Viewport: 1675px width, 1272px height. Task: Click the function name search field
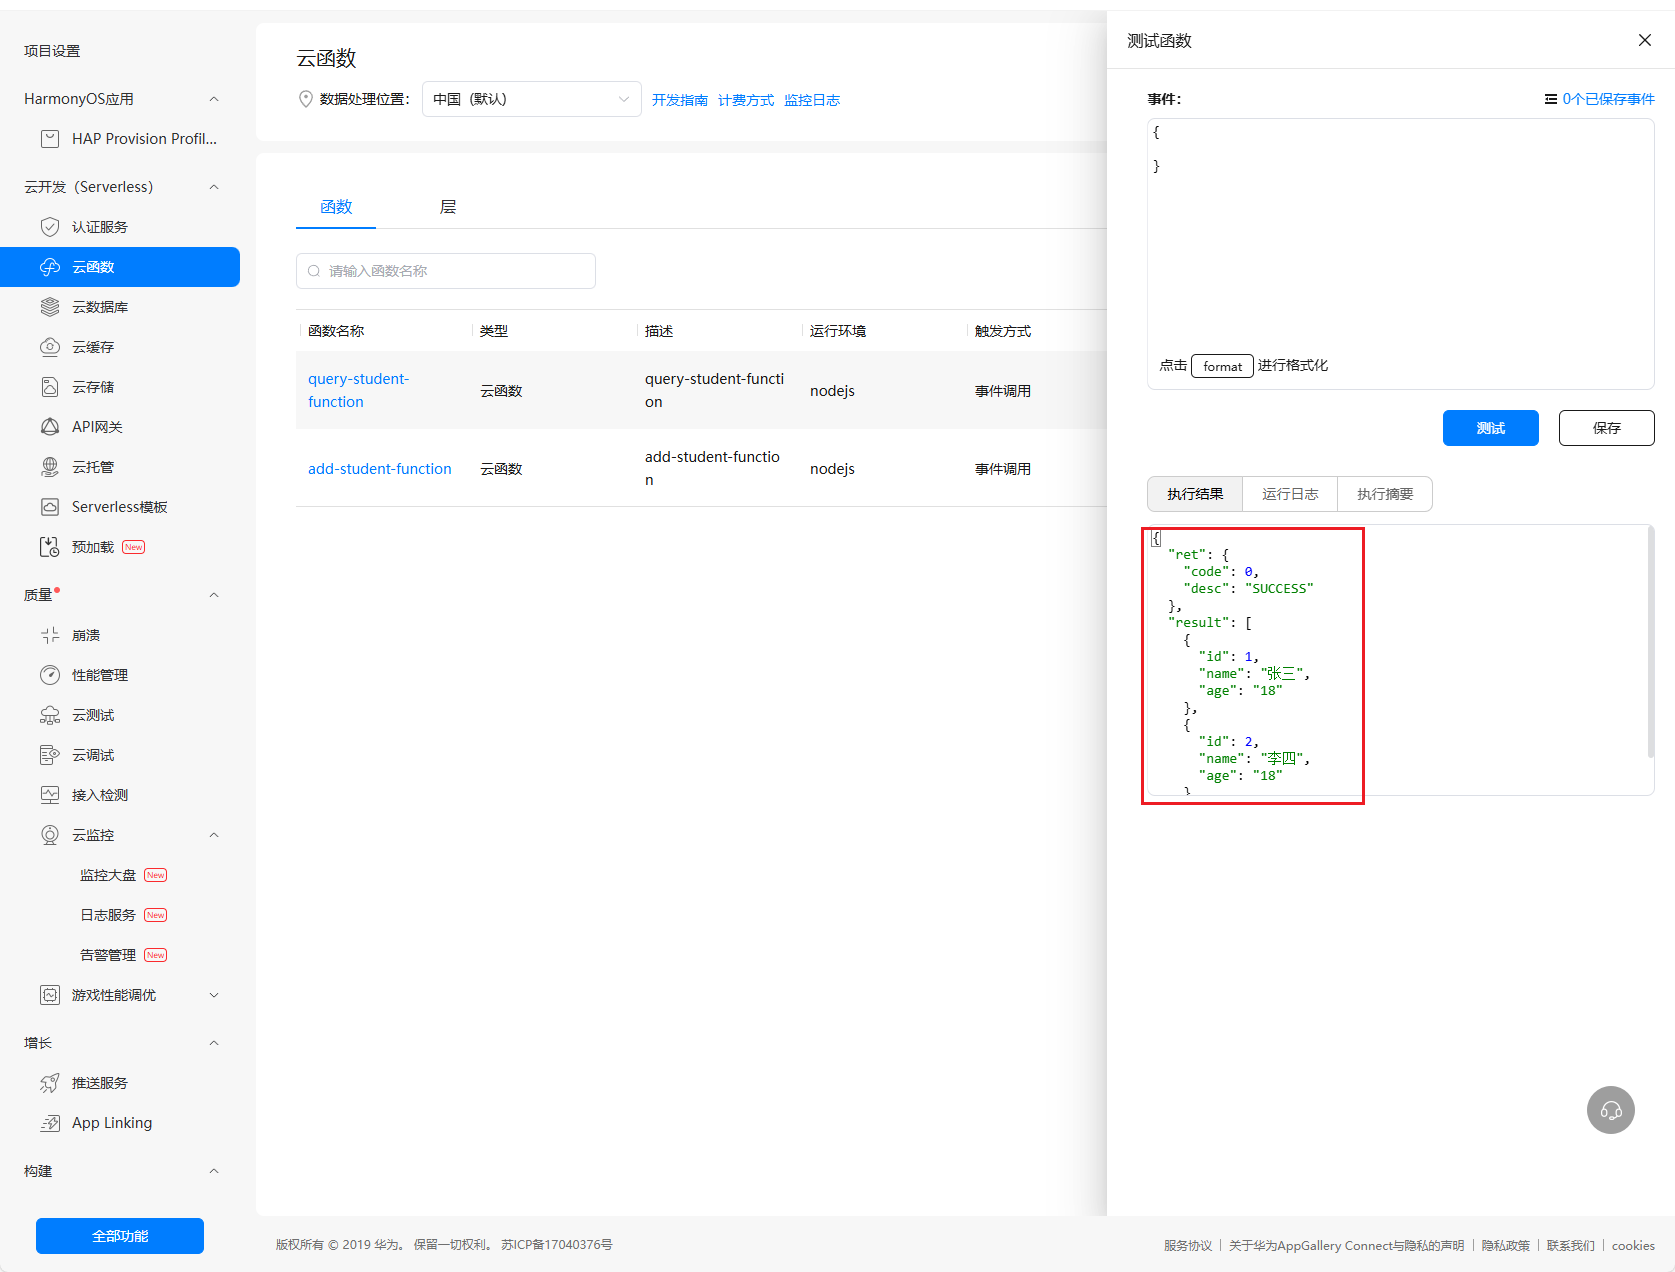[446, 271]
